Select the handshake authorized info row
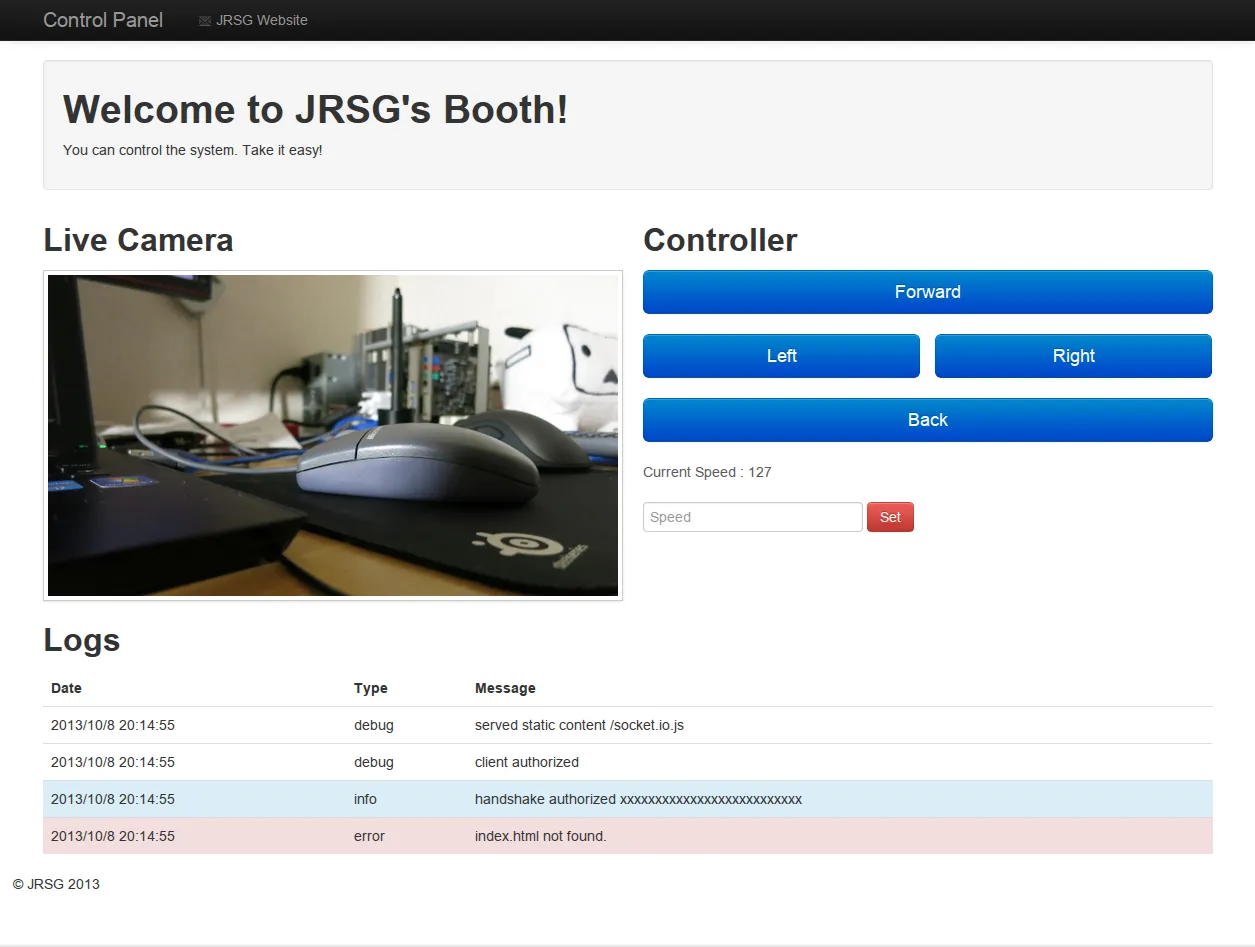Screen dimensions: 1255x947 638,799
